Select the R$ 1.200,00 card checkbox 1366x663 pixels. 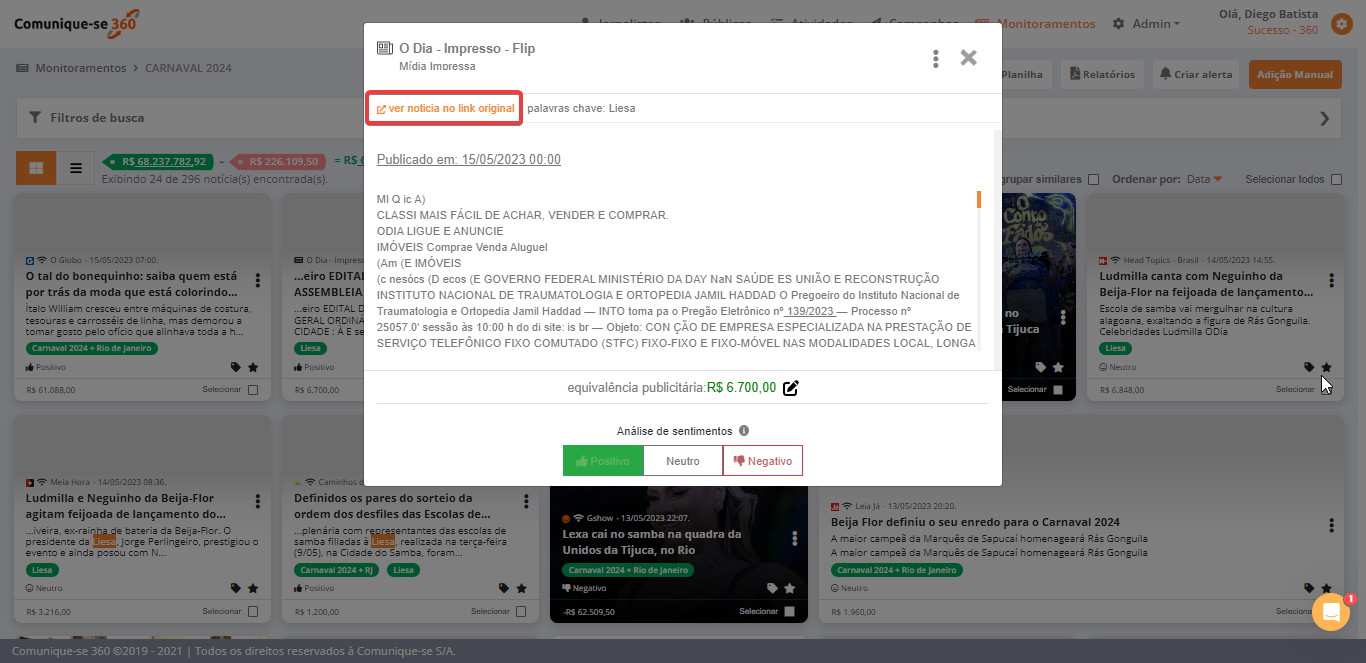click(x=521, y=612)
